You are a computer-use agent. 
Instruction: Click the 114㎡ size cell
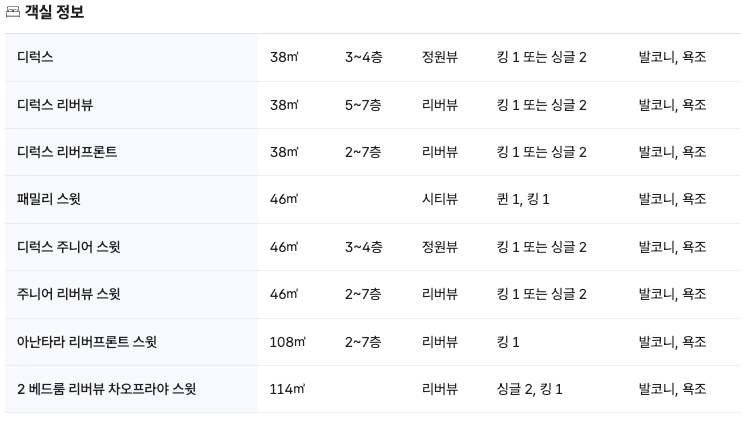coord(287,389)
